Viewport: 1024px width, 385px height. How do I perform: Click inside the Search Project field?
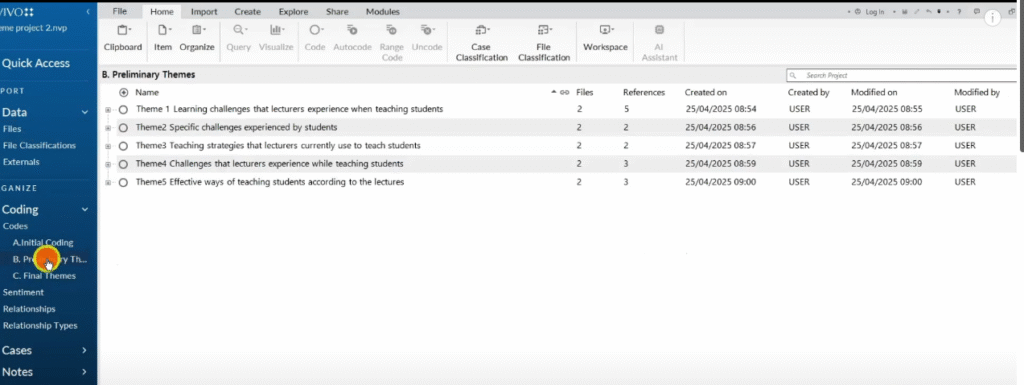[901, 76]
